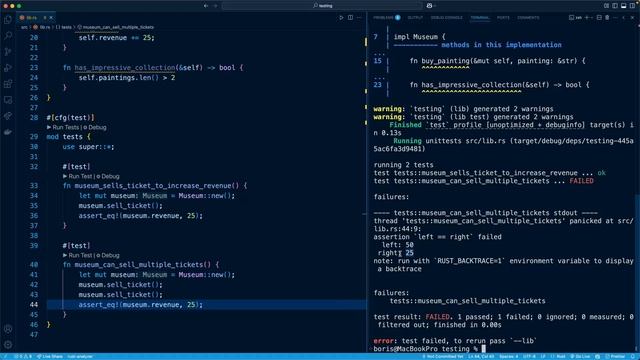Click rust-analyzer in the status bar

tap(80, 356)
